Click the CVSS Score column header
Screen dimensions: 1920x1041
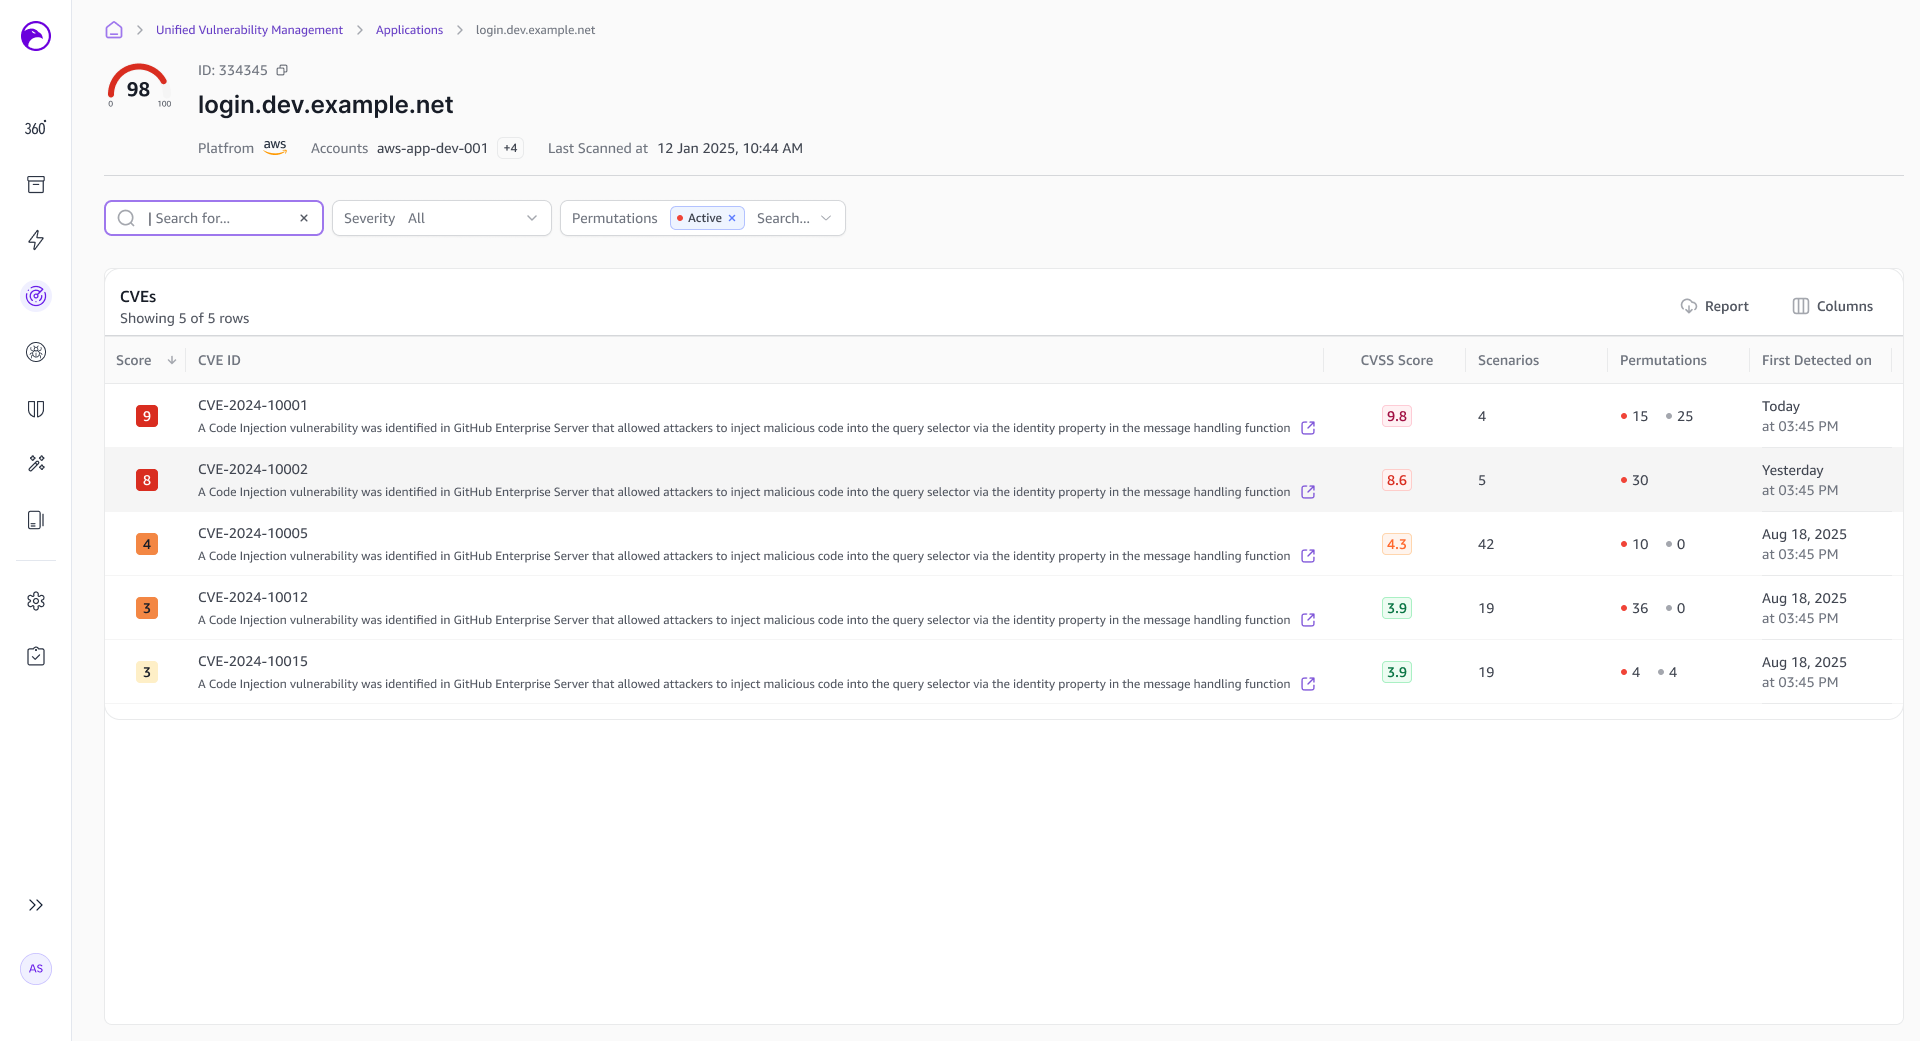[1396, 360]
